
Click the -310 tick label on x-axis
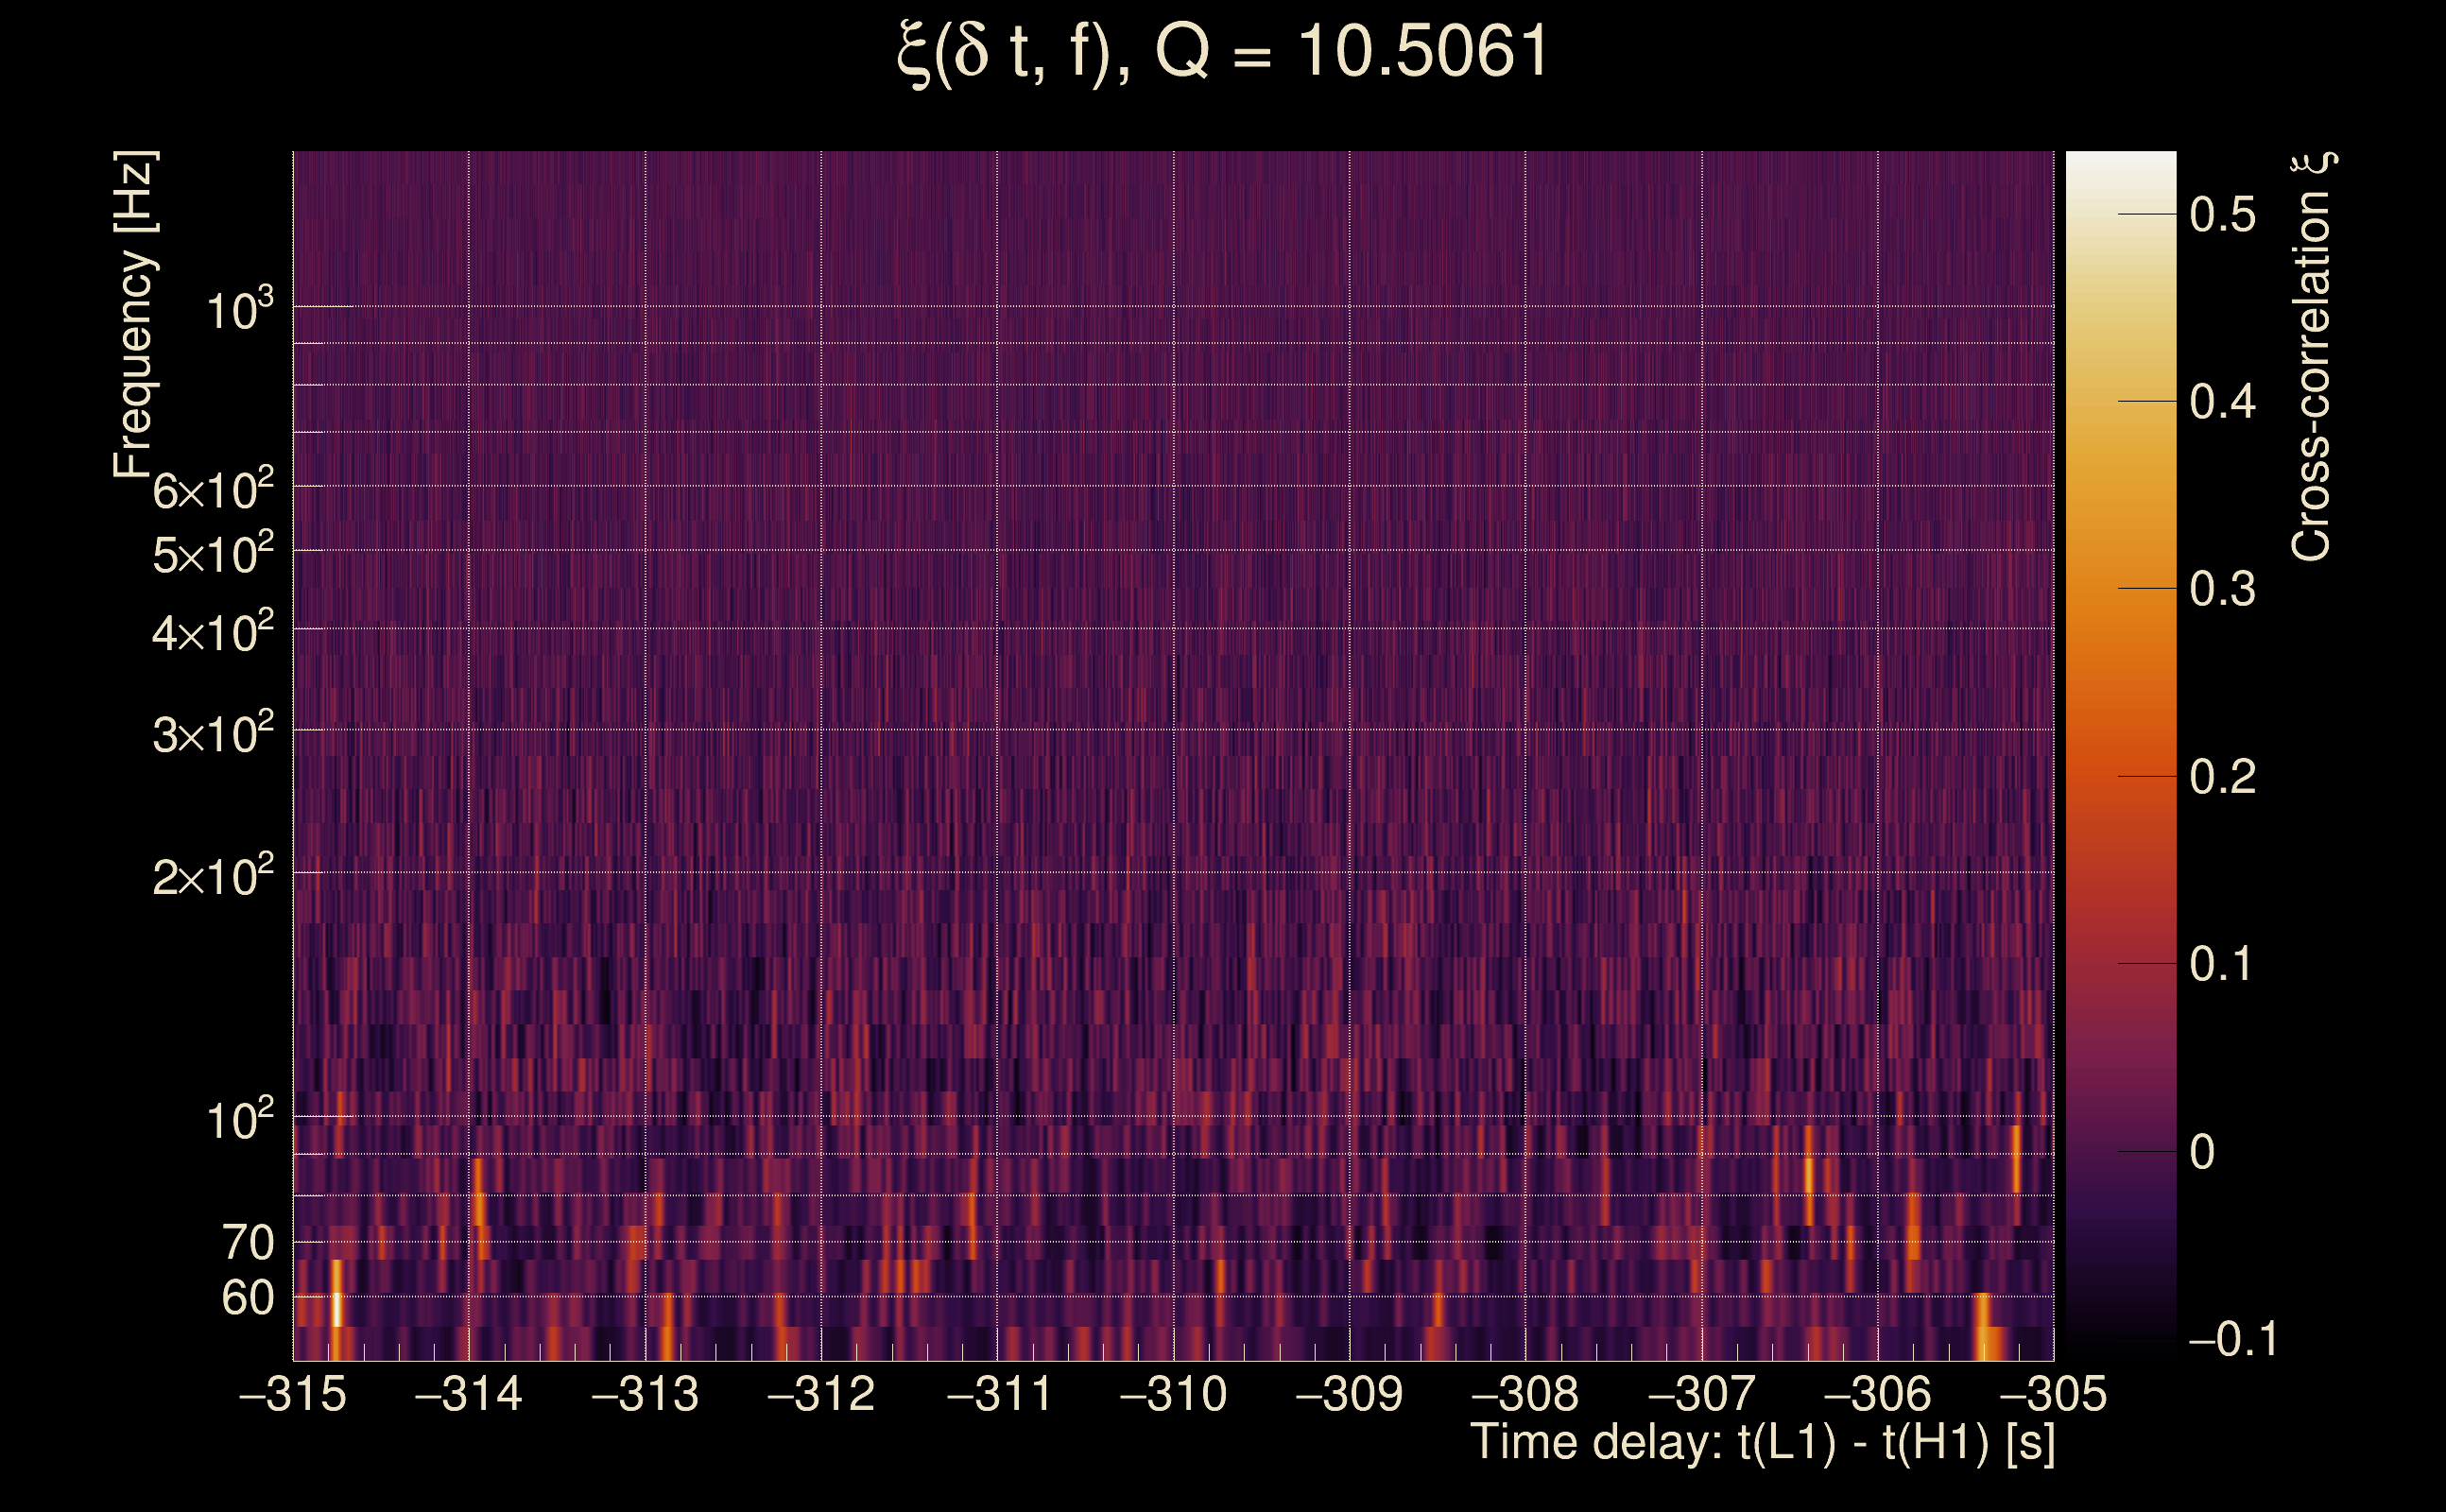pos(1173,1394)
